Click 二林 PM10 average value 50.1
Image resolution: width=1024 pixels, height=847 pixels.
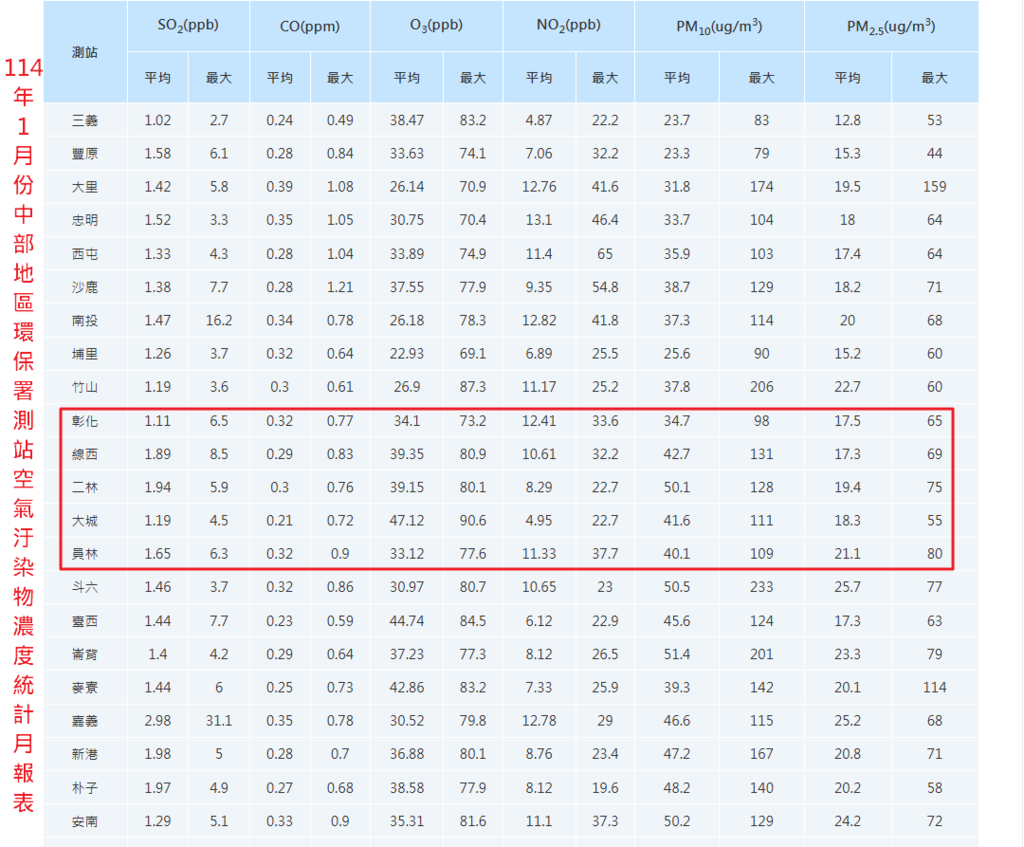coord(677,487)
